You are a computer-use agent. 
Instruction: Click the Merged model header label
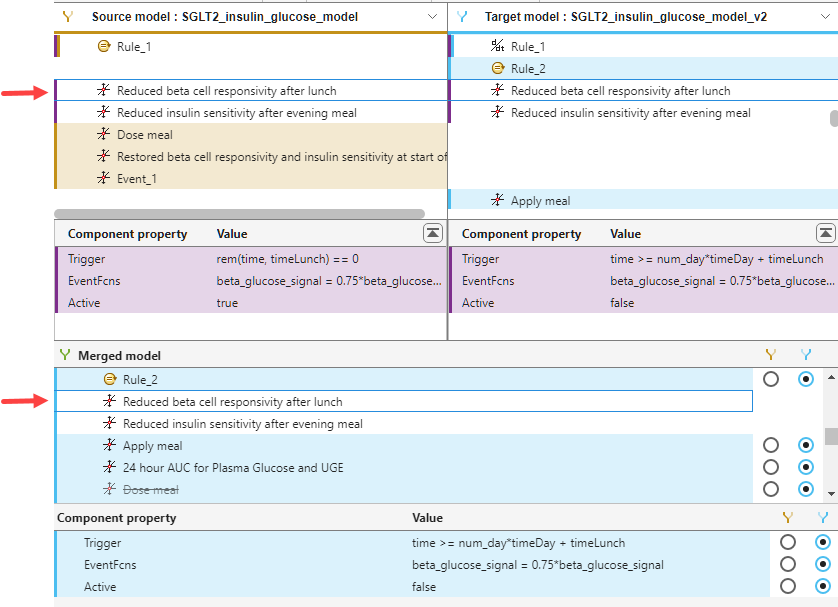pos(119,355)
